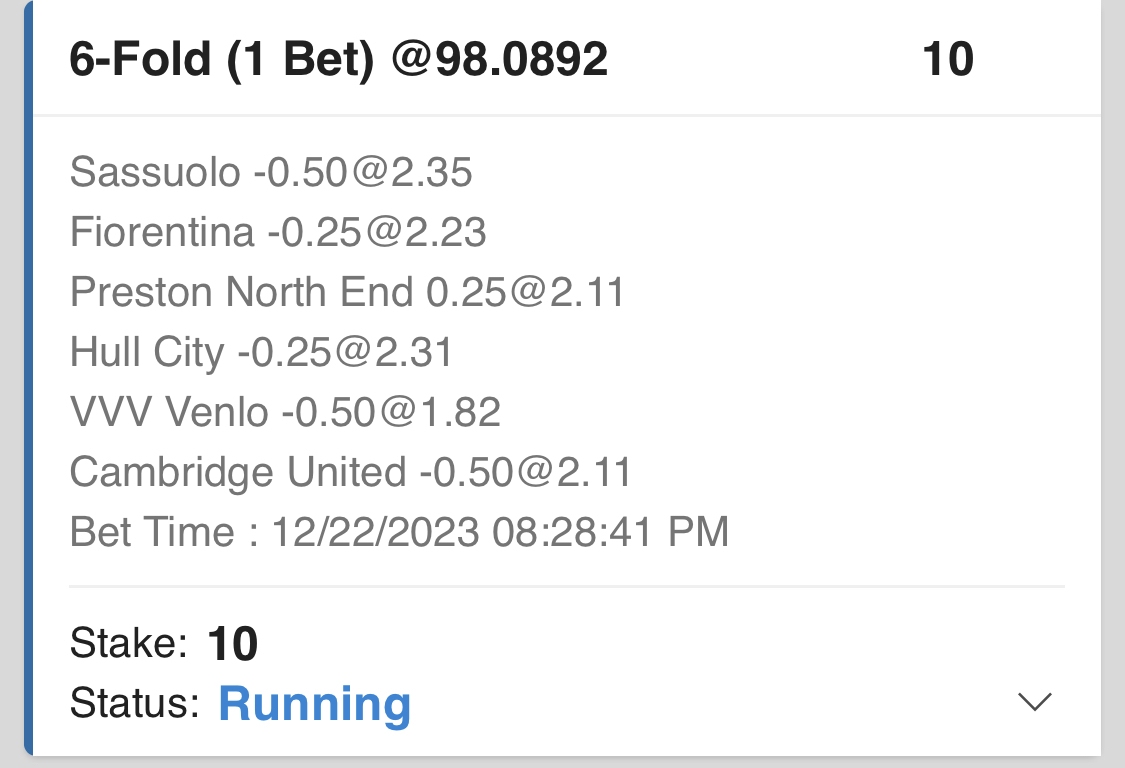The height and width of the screenshot is (768, 1125).
Task: Select the Sassuolo team name
Action: tap(154, 173)
